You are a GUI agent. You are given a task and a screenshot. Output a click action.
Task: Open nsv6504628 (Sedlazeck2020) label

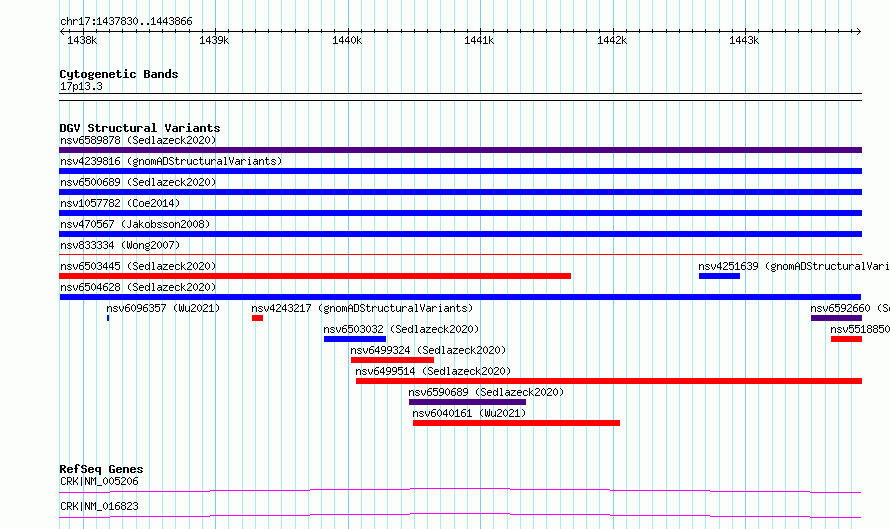pos(138,287)
